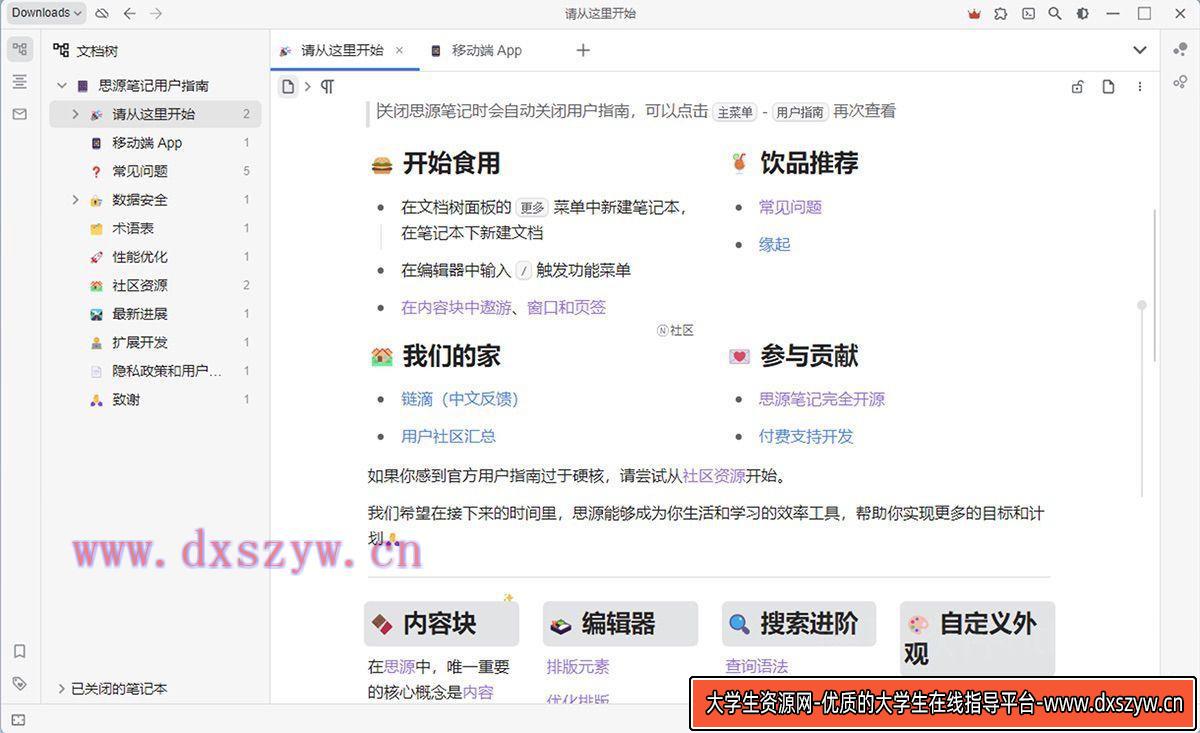Open the 思源笔记完全开源 link

[822, 399]
